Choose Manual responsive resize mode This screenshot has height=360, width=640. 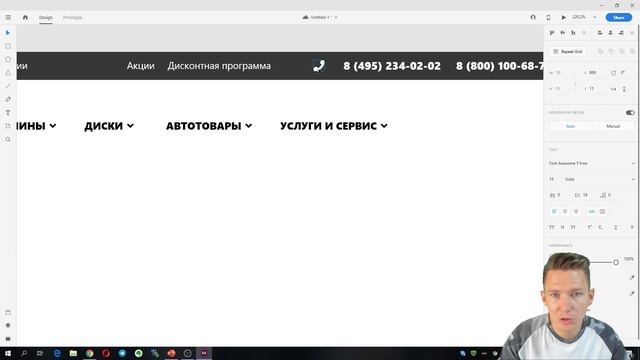tap(613, 127)
